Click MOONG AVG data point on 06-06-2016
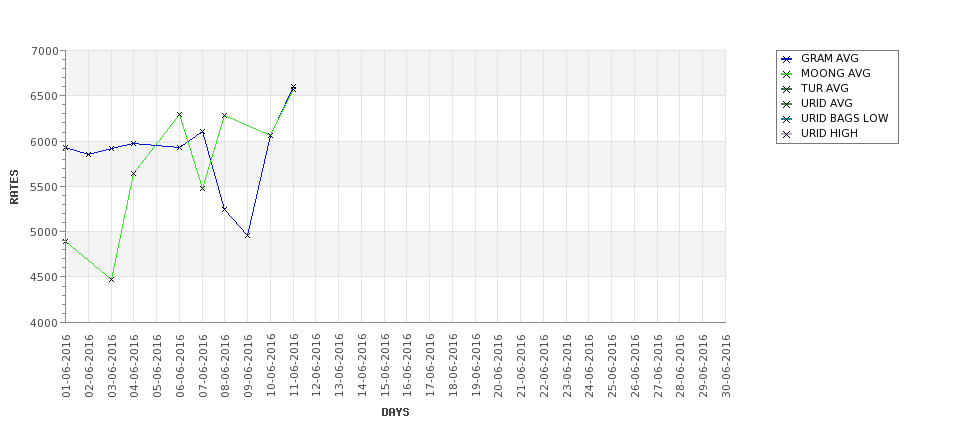This screenshot has width=975, height=429. [179, 114]
